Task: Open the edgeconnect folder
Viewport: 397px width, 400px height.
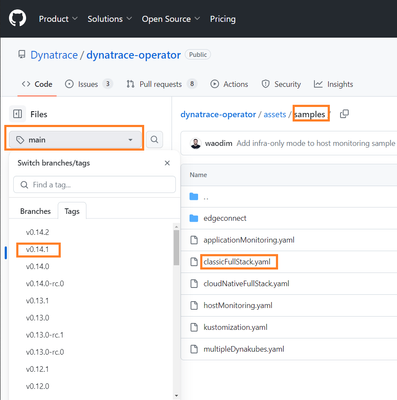Action: coord(225,218)
